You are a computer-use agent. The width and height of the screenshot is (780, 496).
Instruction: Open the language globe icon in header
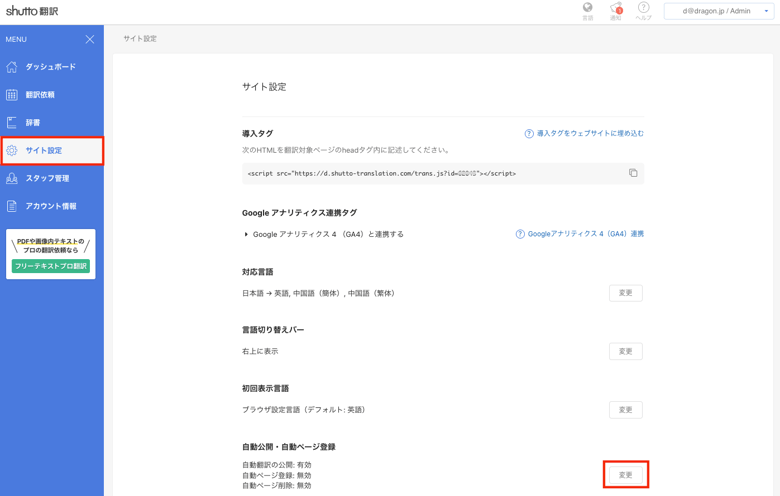[x=587, y=7]
